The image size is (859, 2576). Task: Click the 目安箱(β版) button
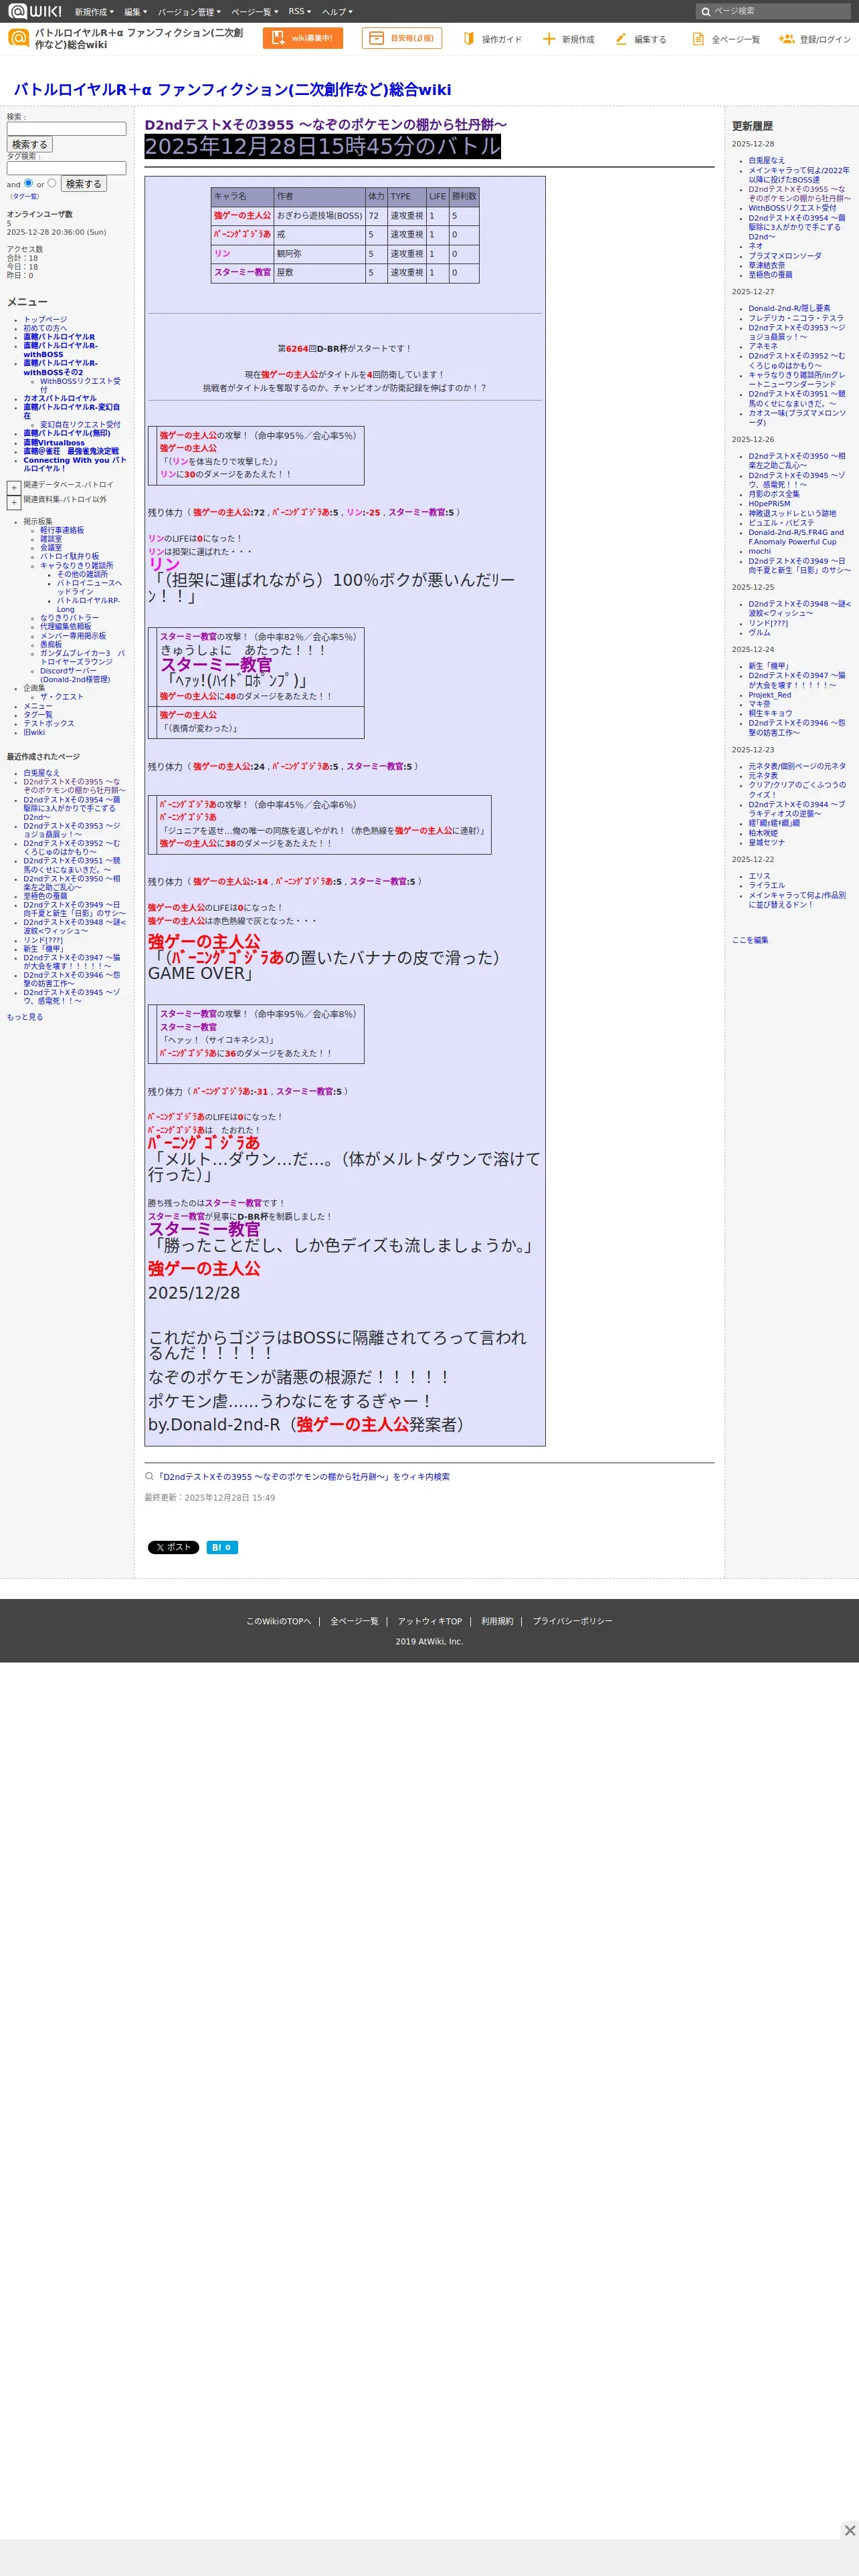402,38
